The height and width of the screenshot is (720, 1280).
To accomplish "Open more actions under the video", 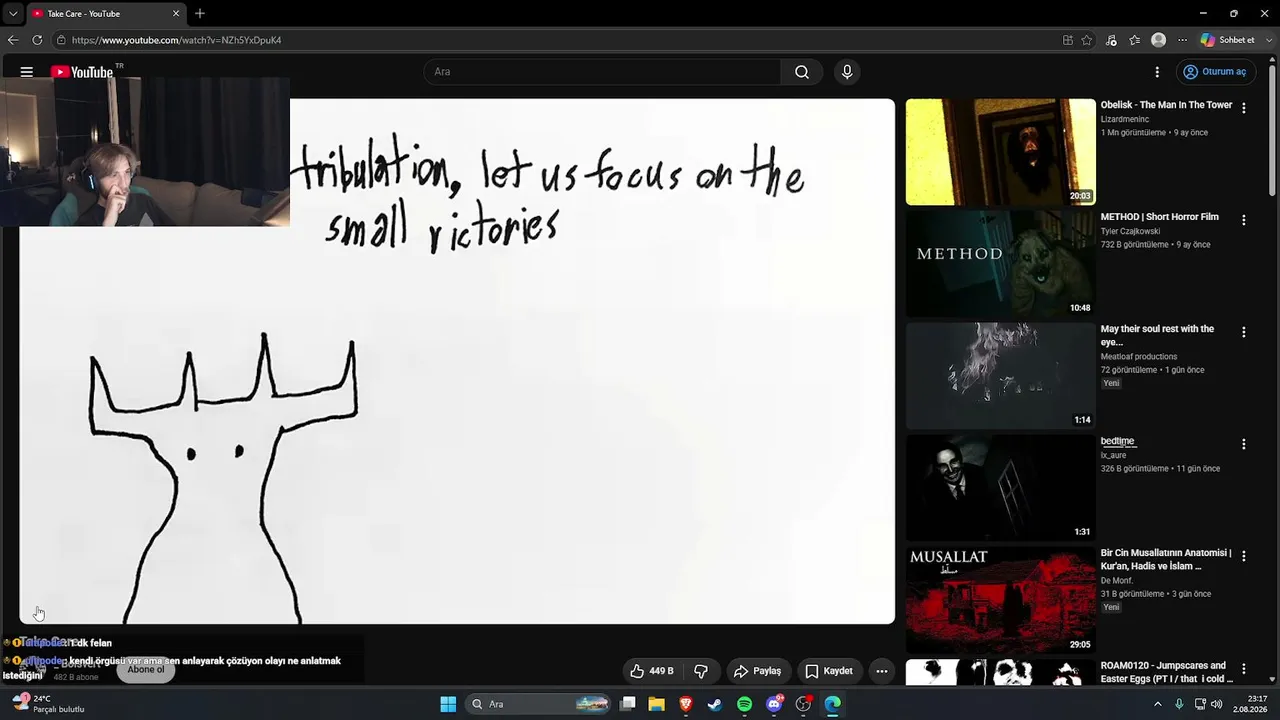I will 881,671.
